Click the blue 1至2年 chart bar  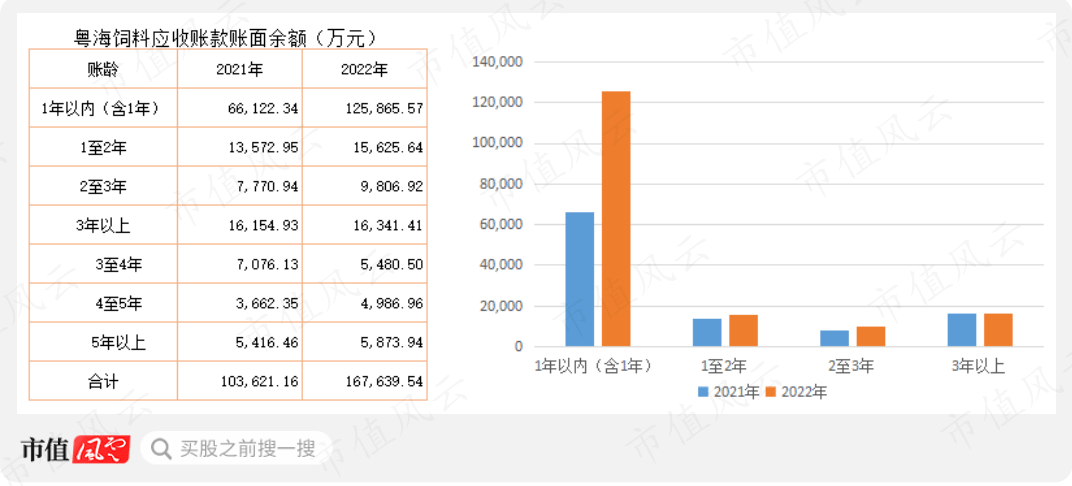coord(707,332)
